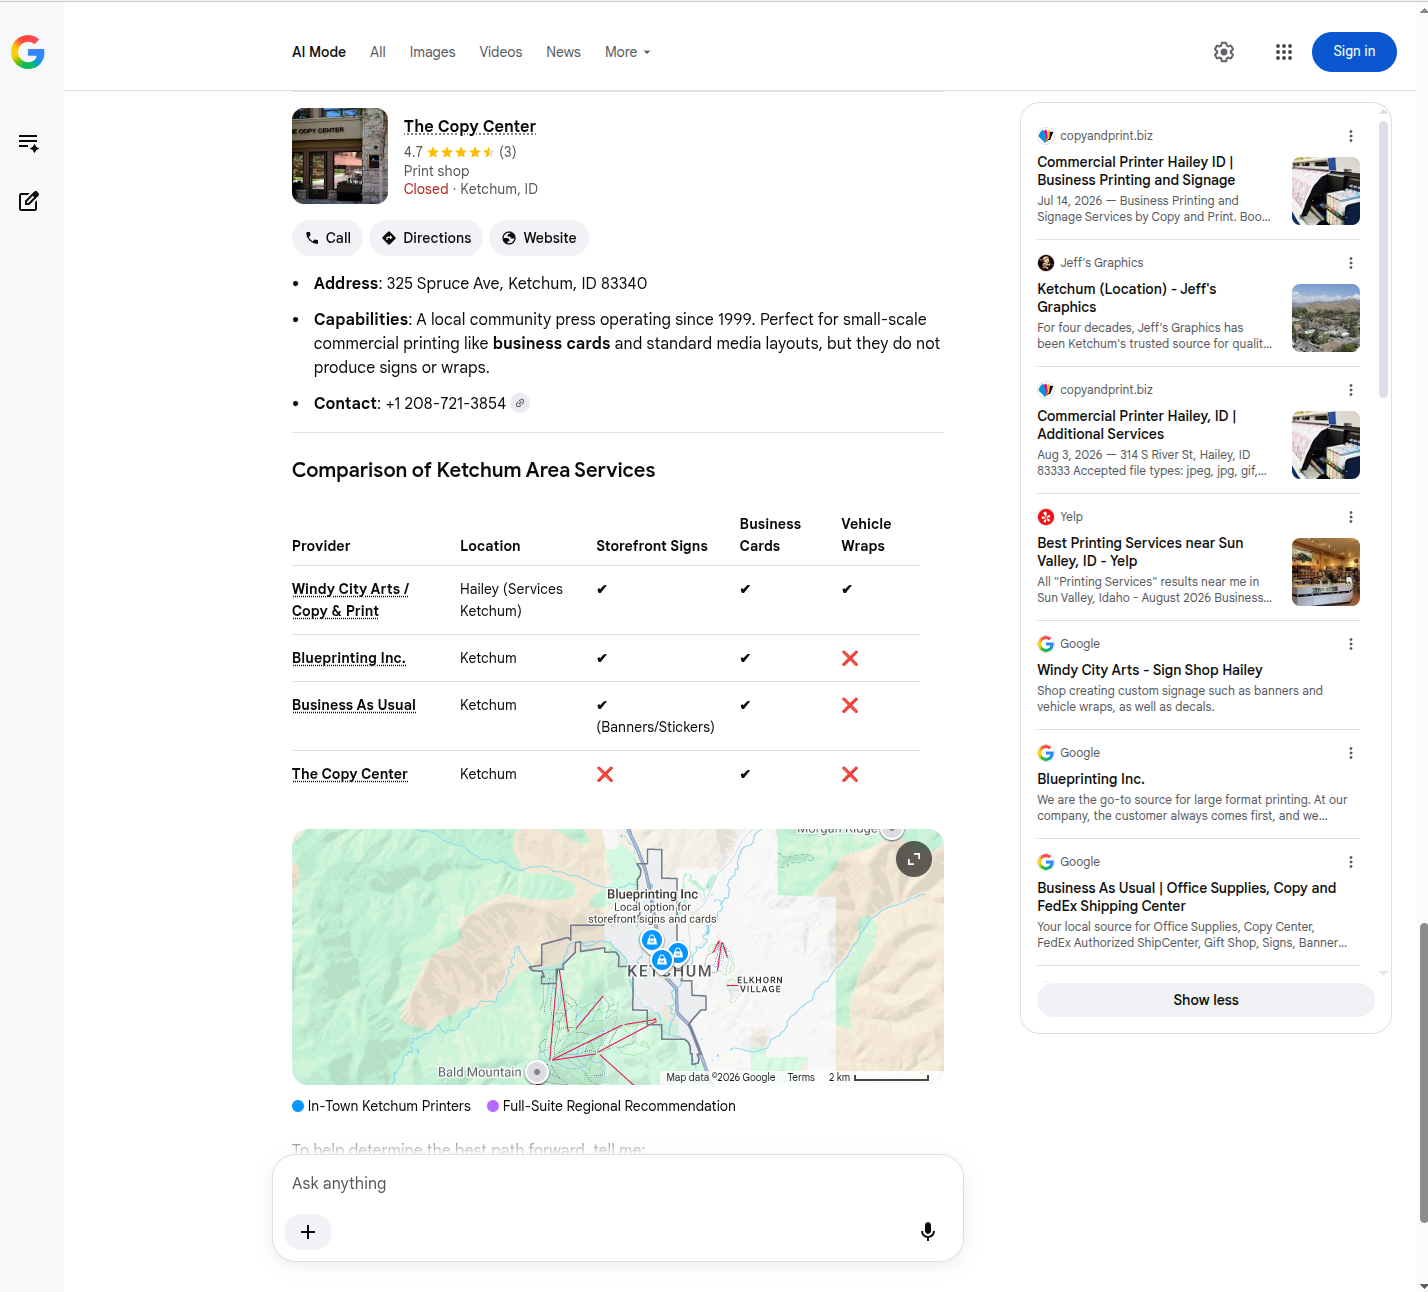Expand the More dropdown menu

[627, 52]
